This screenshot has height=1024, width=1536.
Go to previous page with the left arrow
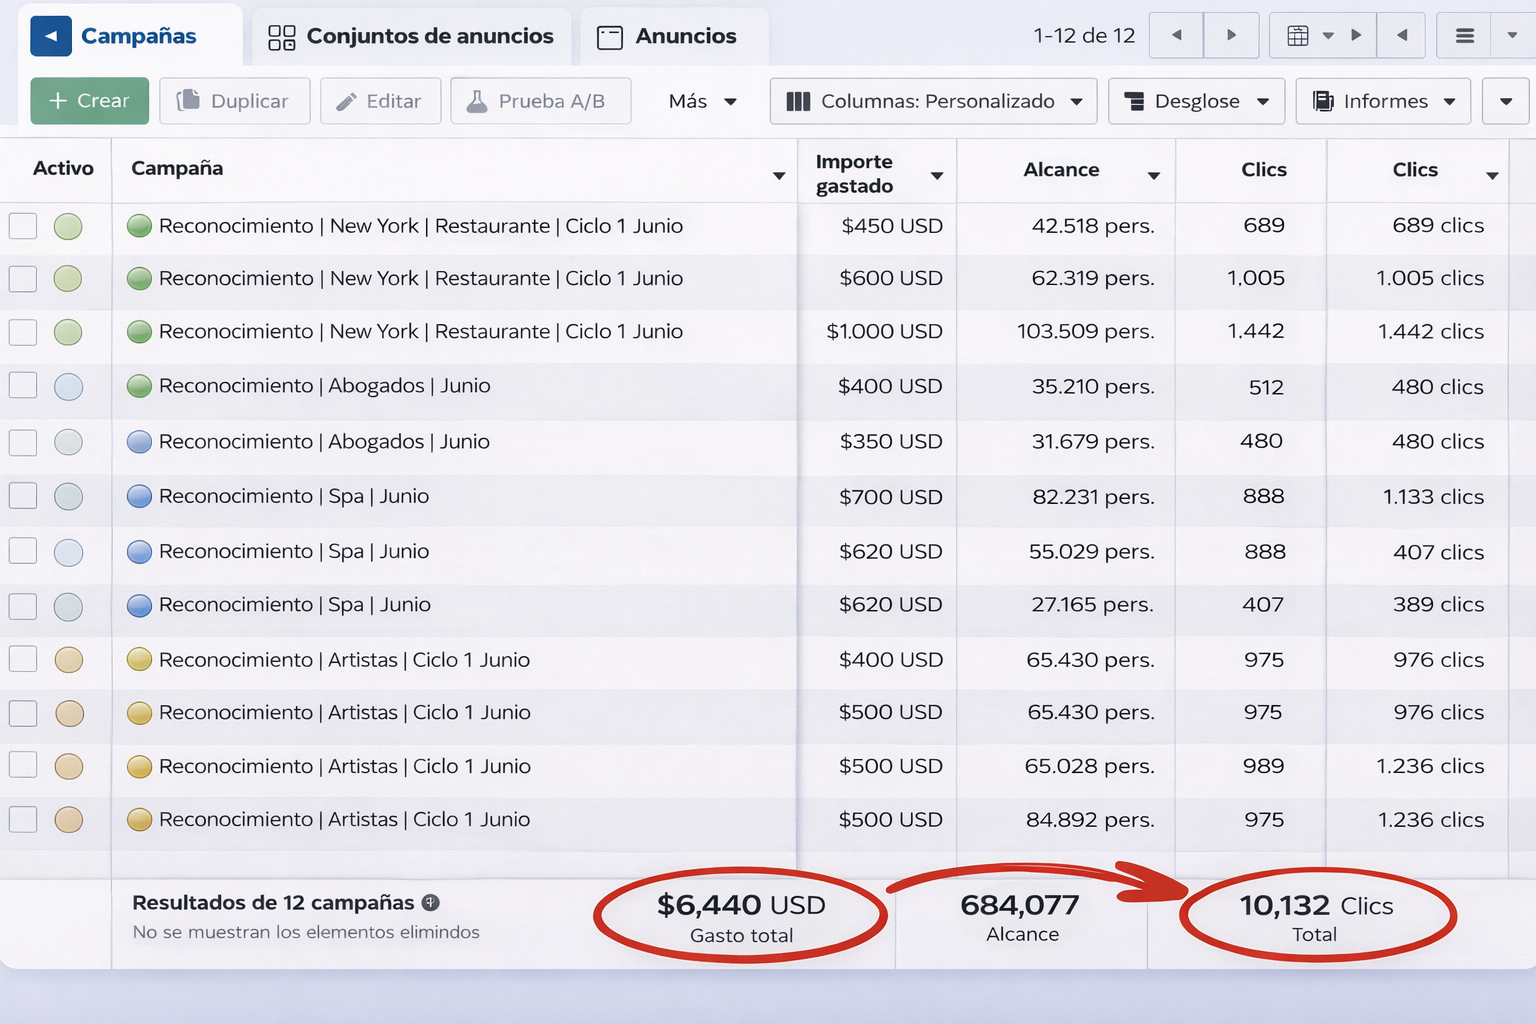[x=1177, y=36]
